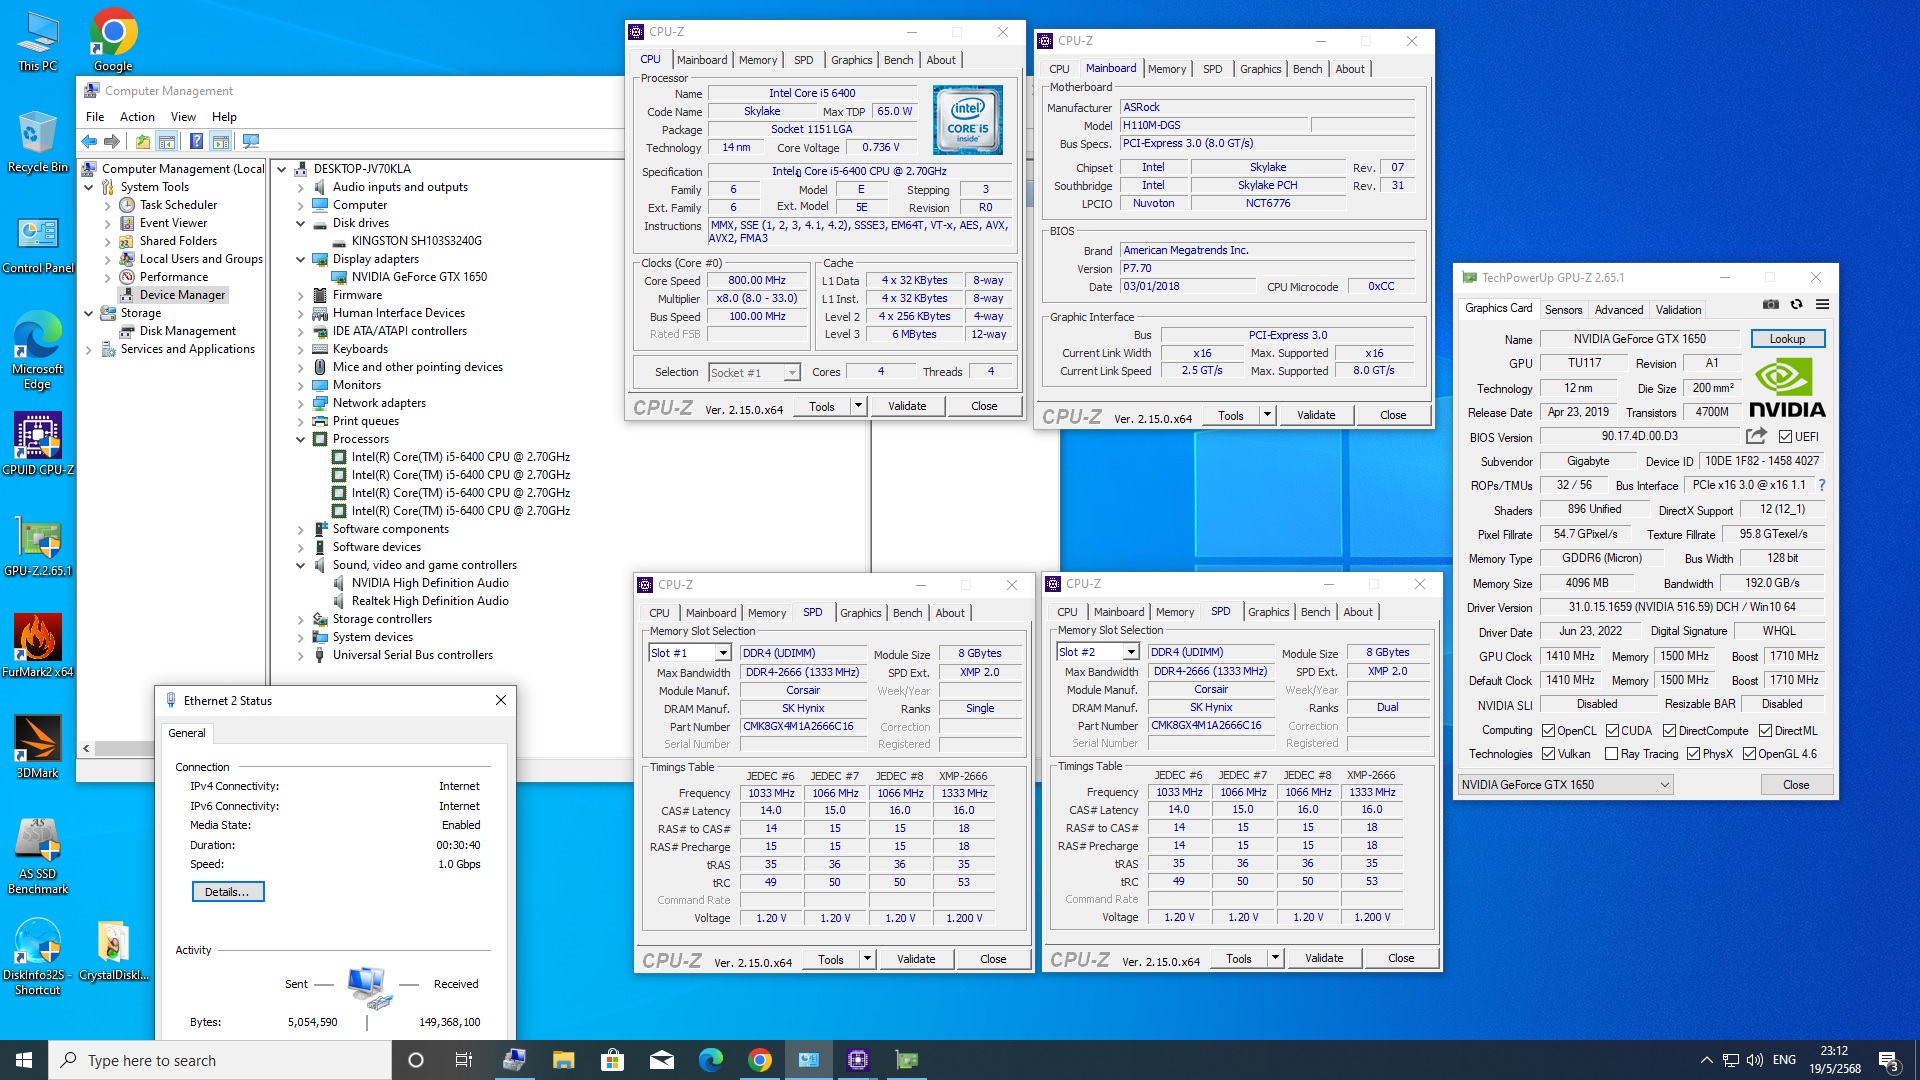Select NVIDIA GeForce GTX 1650 in Device Manager
The height and width of the screenshot is (1080, 1920).
(419, 277)
